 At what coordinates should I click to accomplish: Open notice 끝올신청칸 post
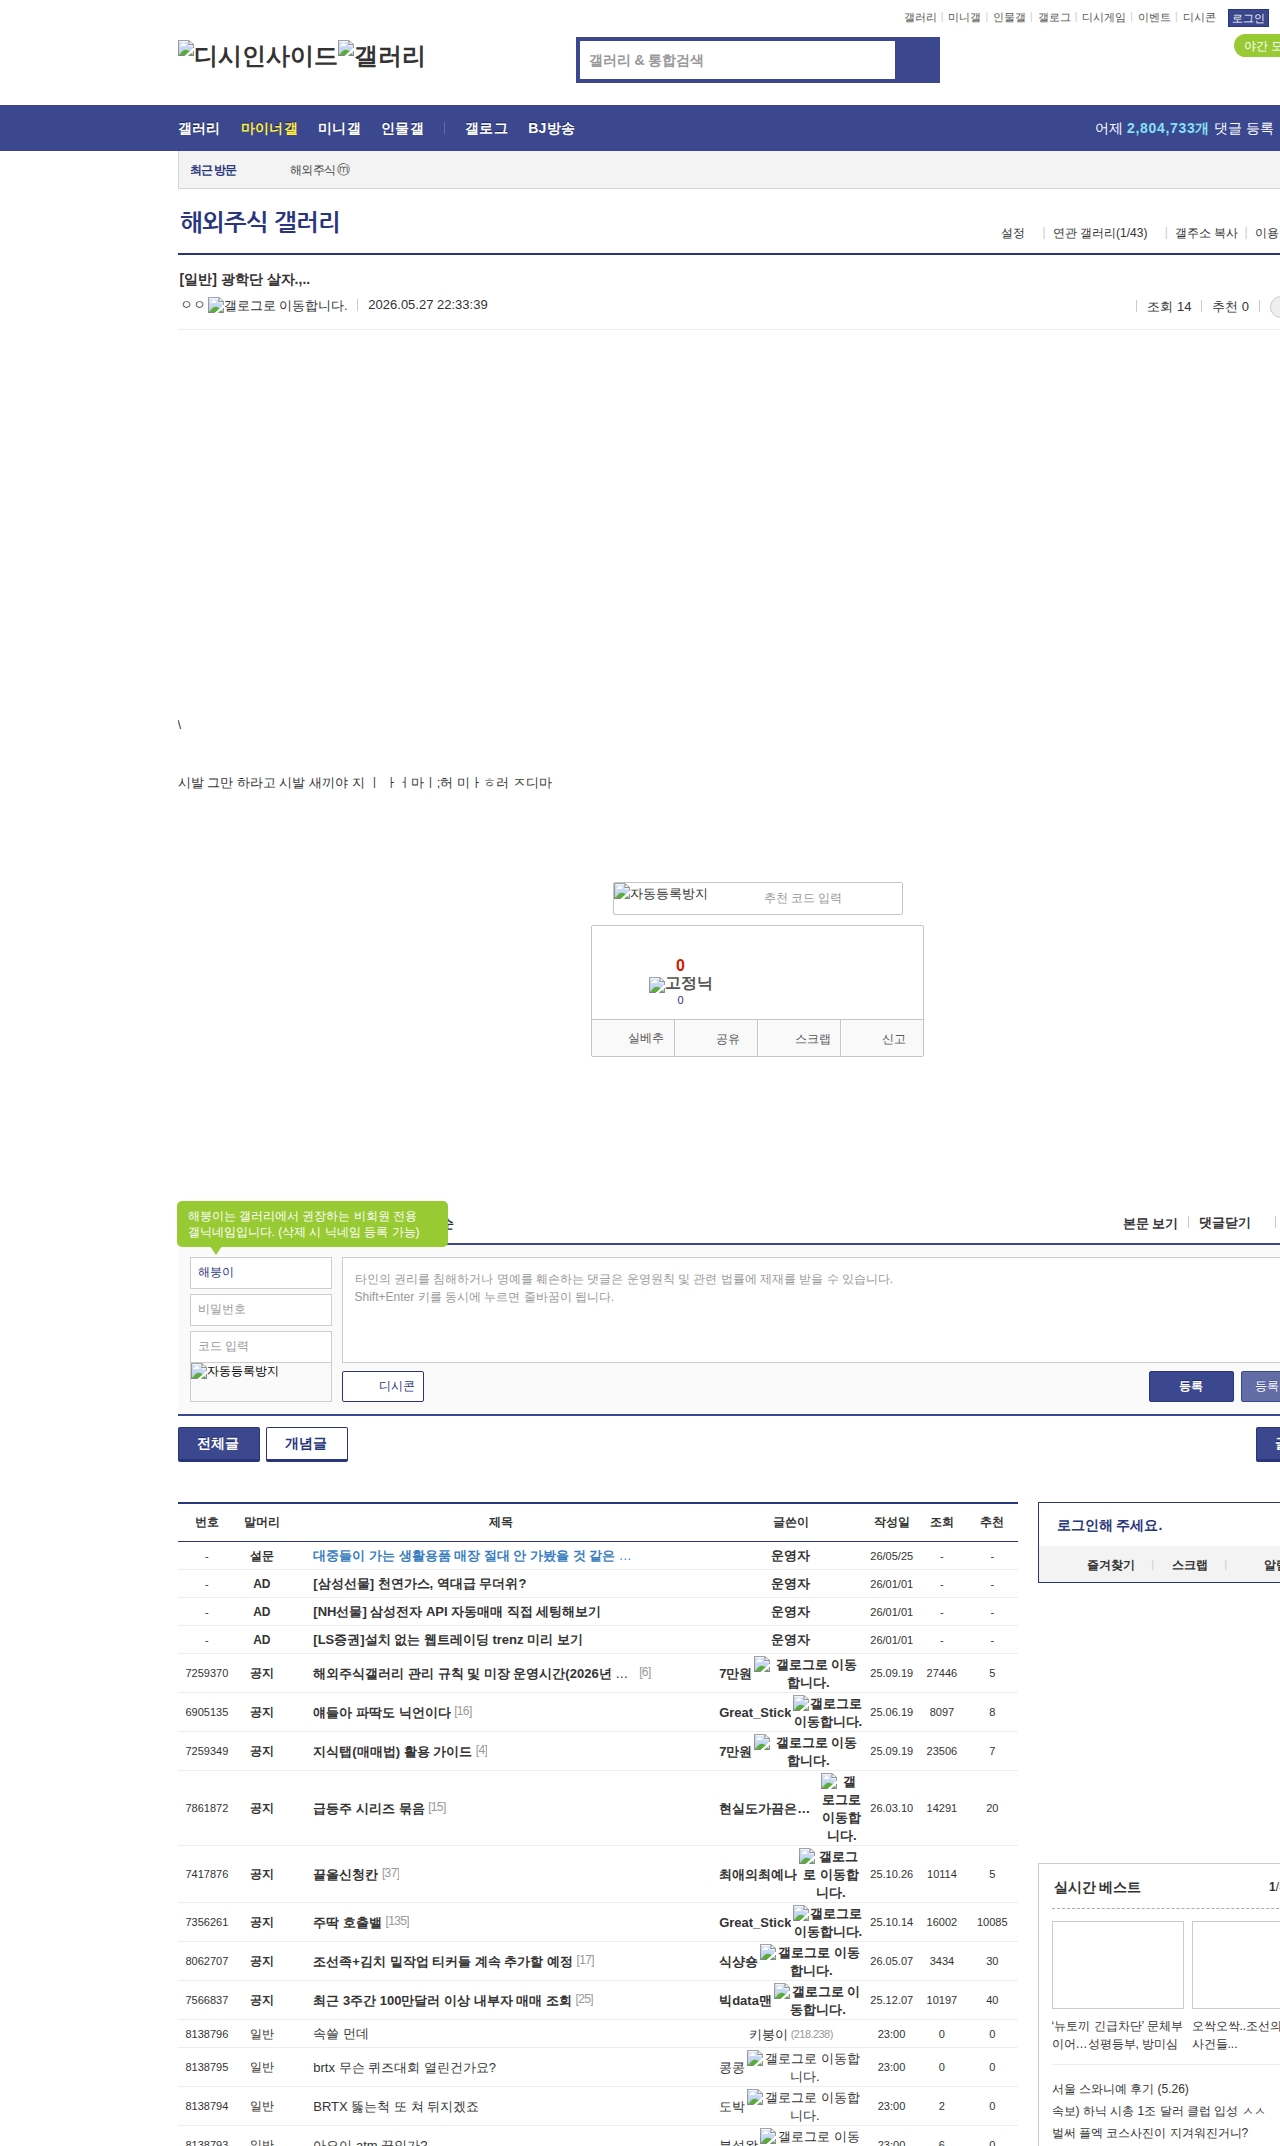tap(345, 1875)
